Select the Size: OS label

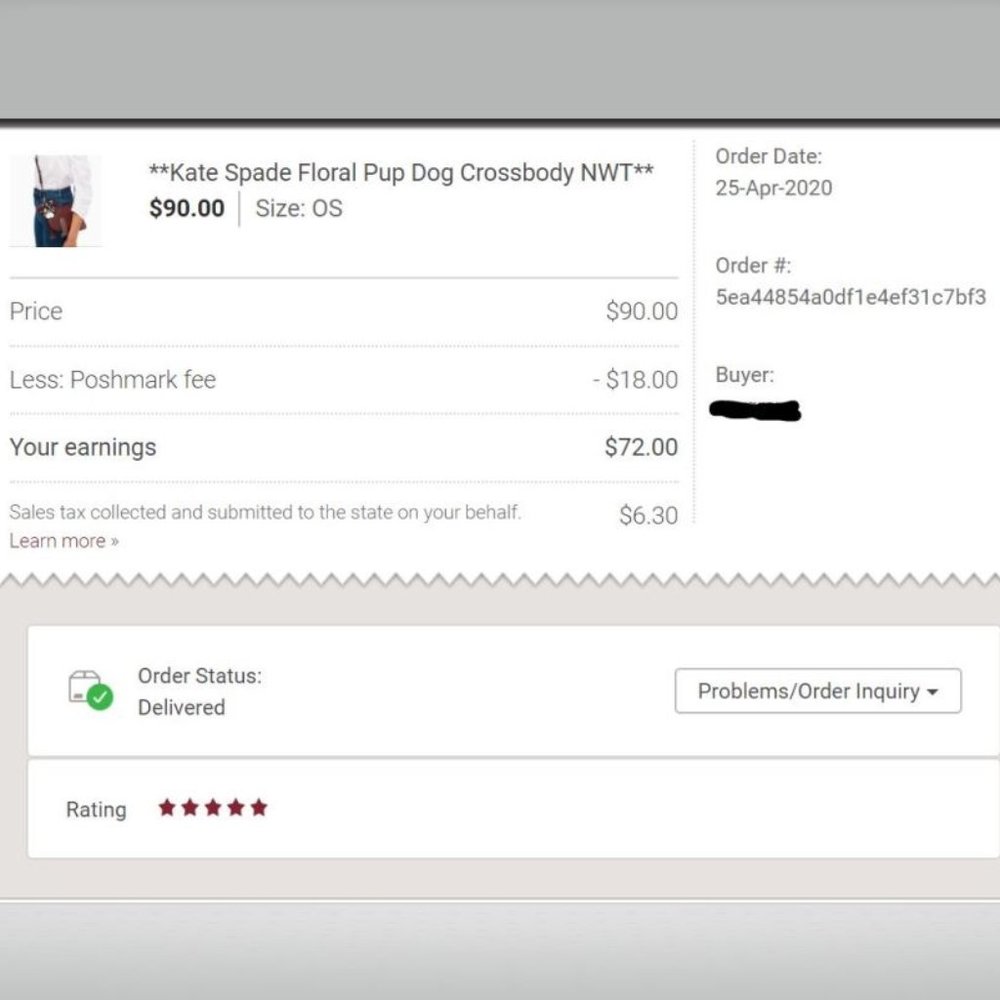[x=299, y=209]
